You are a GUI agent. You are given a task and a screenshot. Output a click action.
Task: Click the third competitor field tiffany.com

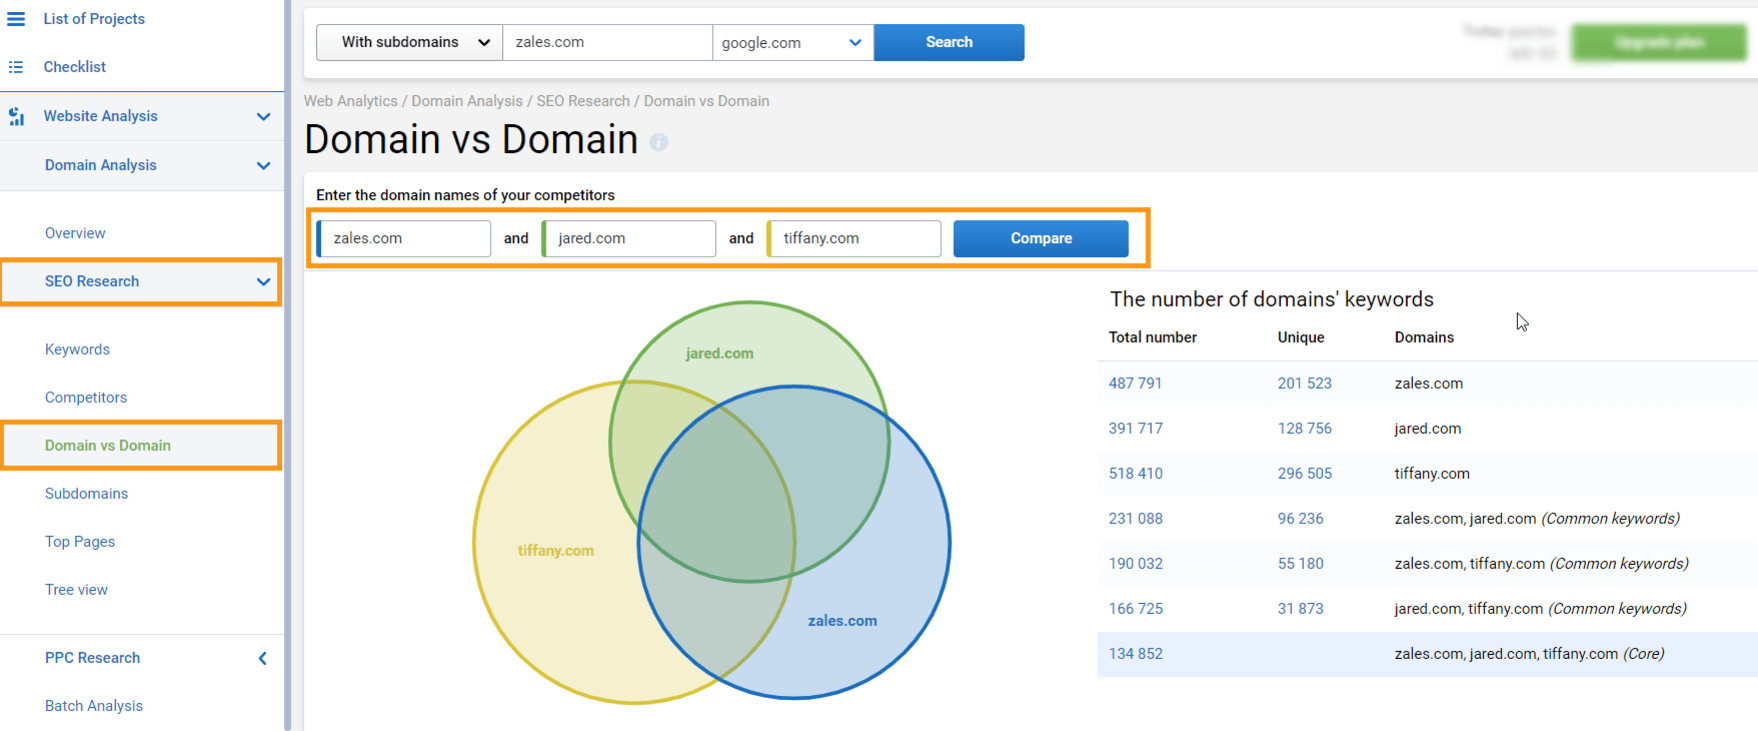point(854,238)
